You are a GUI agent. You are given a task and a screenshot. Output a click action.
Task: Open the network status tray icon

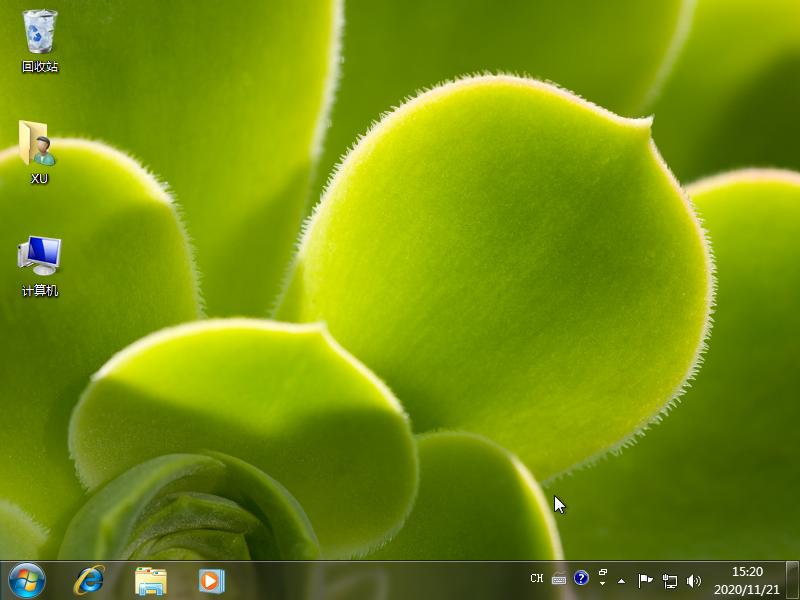click(670, 578)
